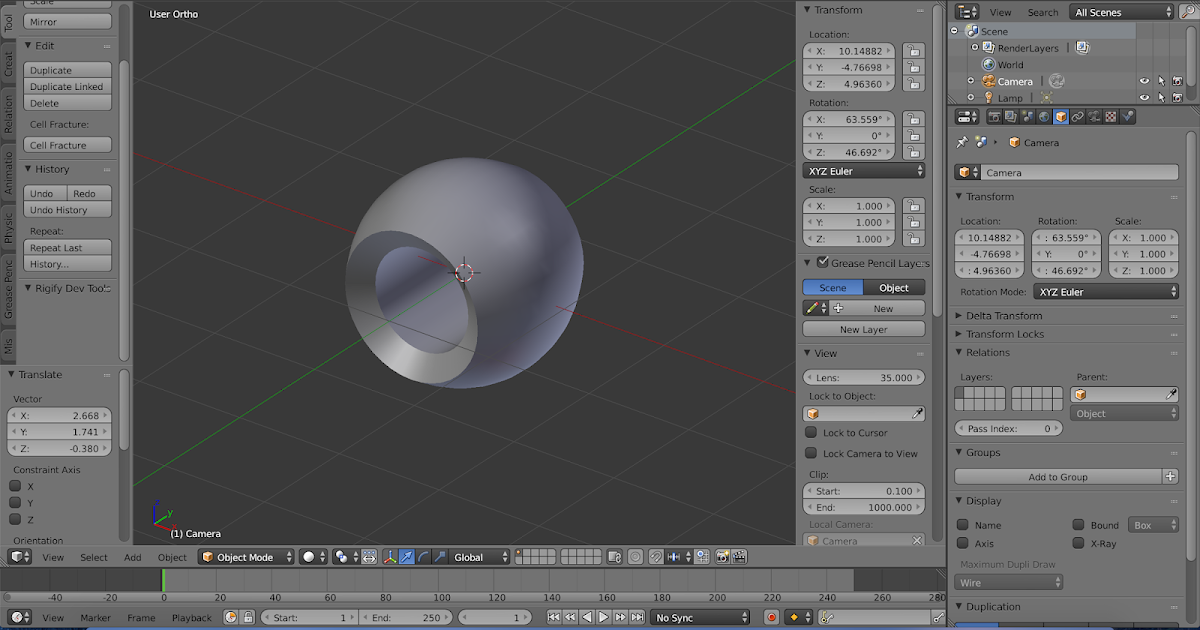Enable the Bound display checkbox

[1079, 524]
